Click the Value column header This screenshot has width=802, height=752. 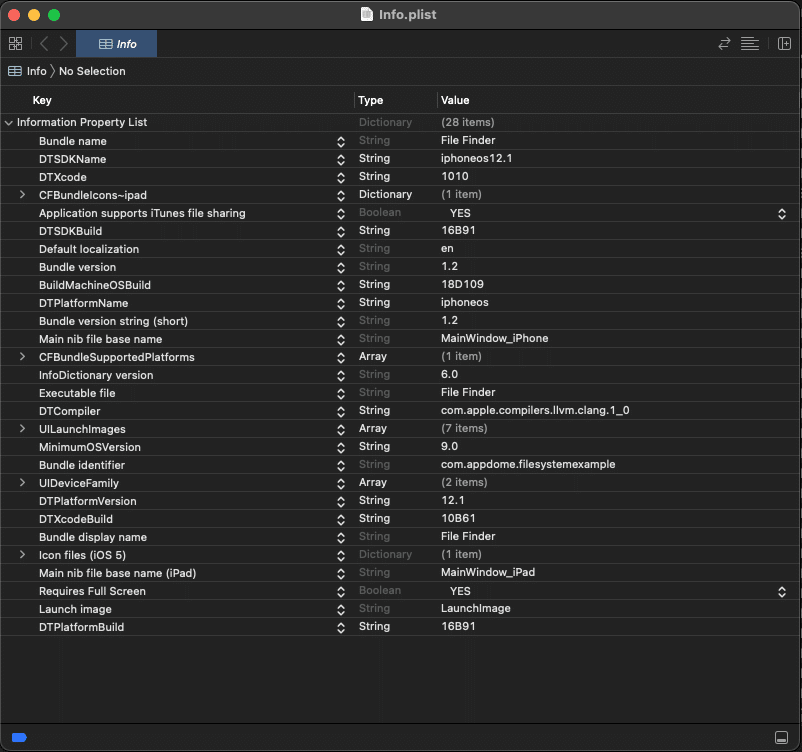(x=455, y=100)
